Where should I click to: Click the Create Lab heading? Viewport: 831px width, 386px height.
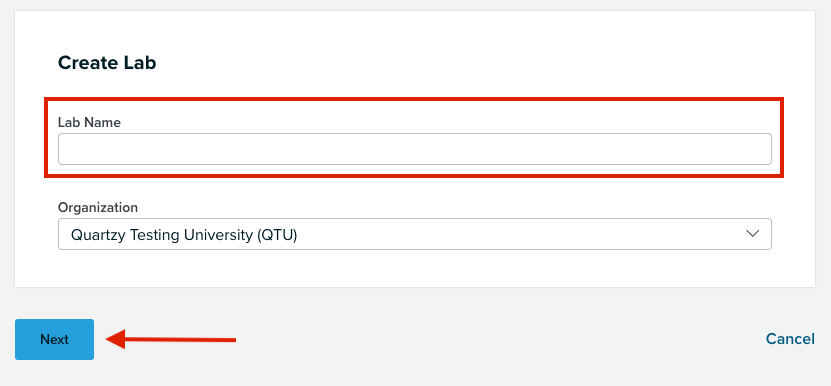[x=107, y=63]
